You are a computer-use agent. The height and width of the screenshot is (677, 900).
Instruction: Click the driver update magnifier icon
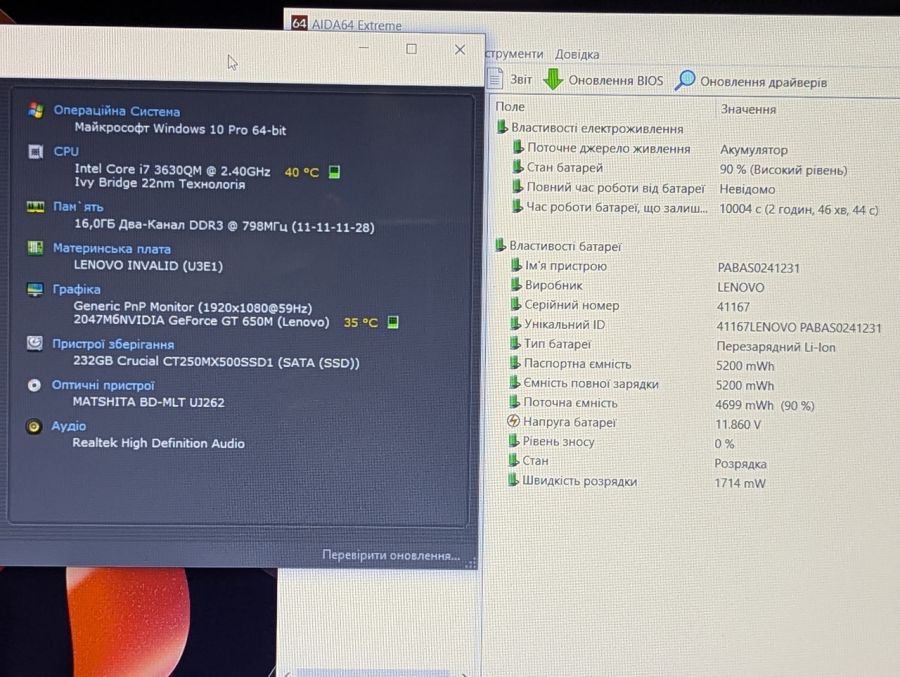[685, 80]
